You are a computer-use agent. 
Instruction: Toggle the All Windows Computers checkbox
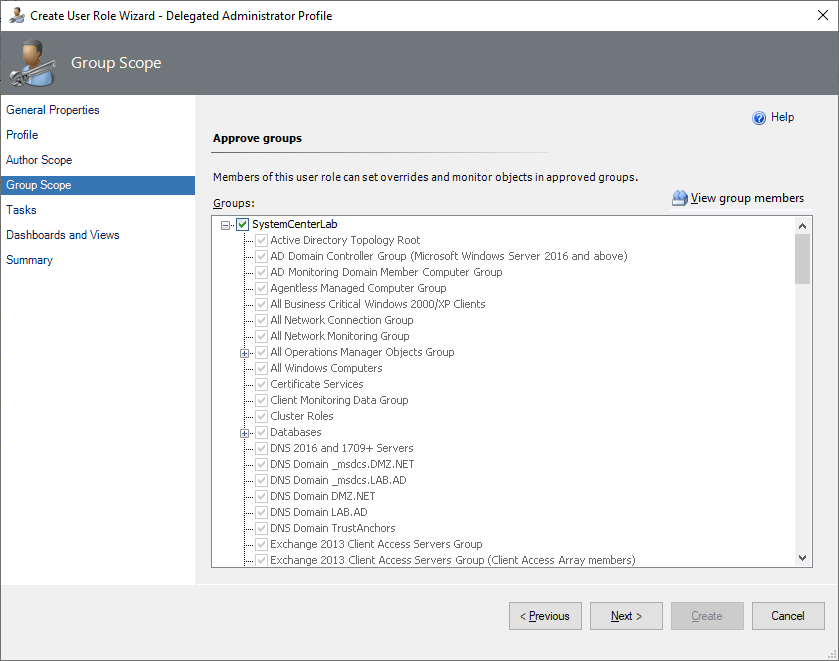(x=261, y=368)
